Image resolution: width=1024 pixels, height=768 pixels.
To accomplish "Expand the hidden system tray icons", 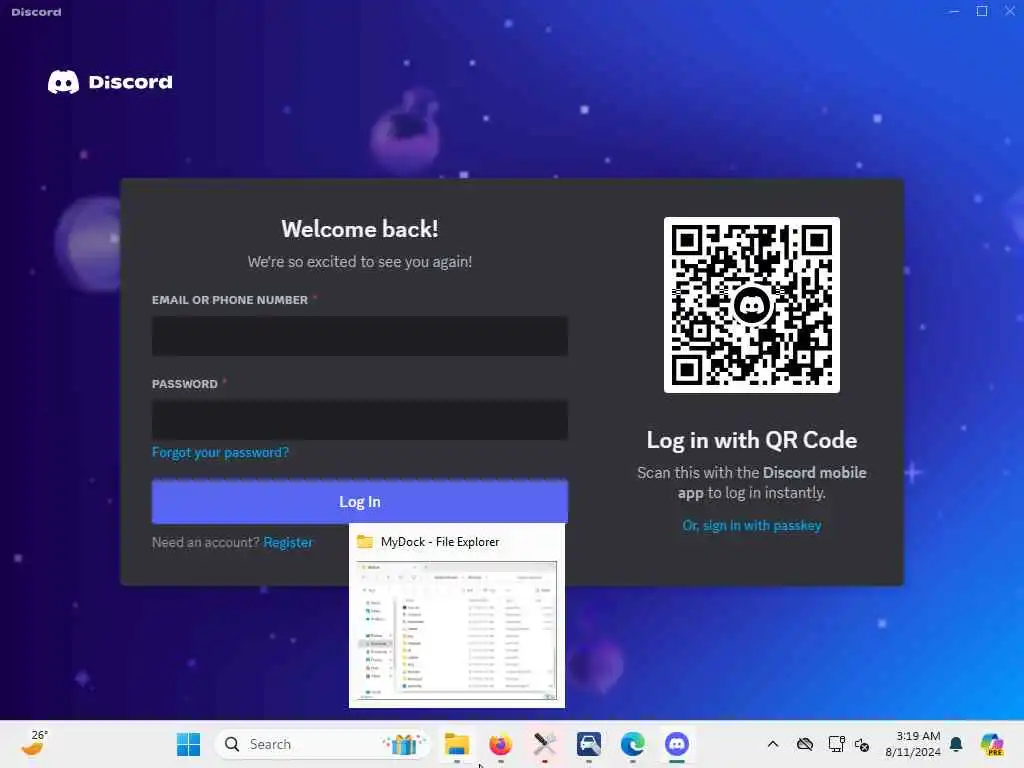I will pos(773,744).
